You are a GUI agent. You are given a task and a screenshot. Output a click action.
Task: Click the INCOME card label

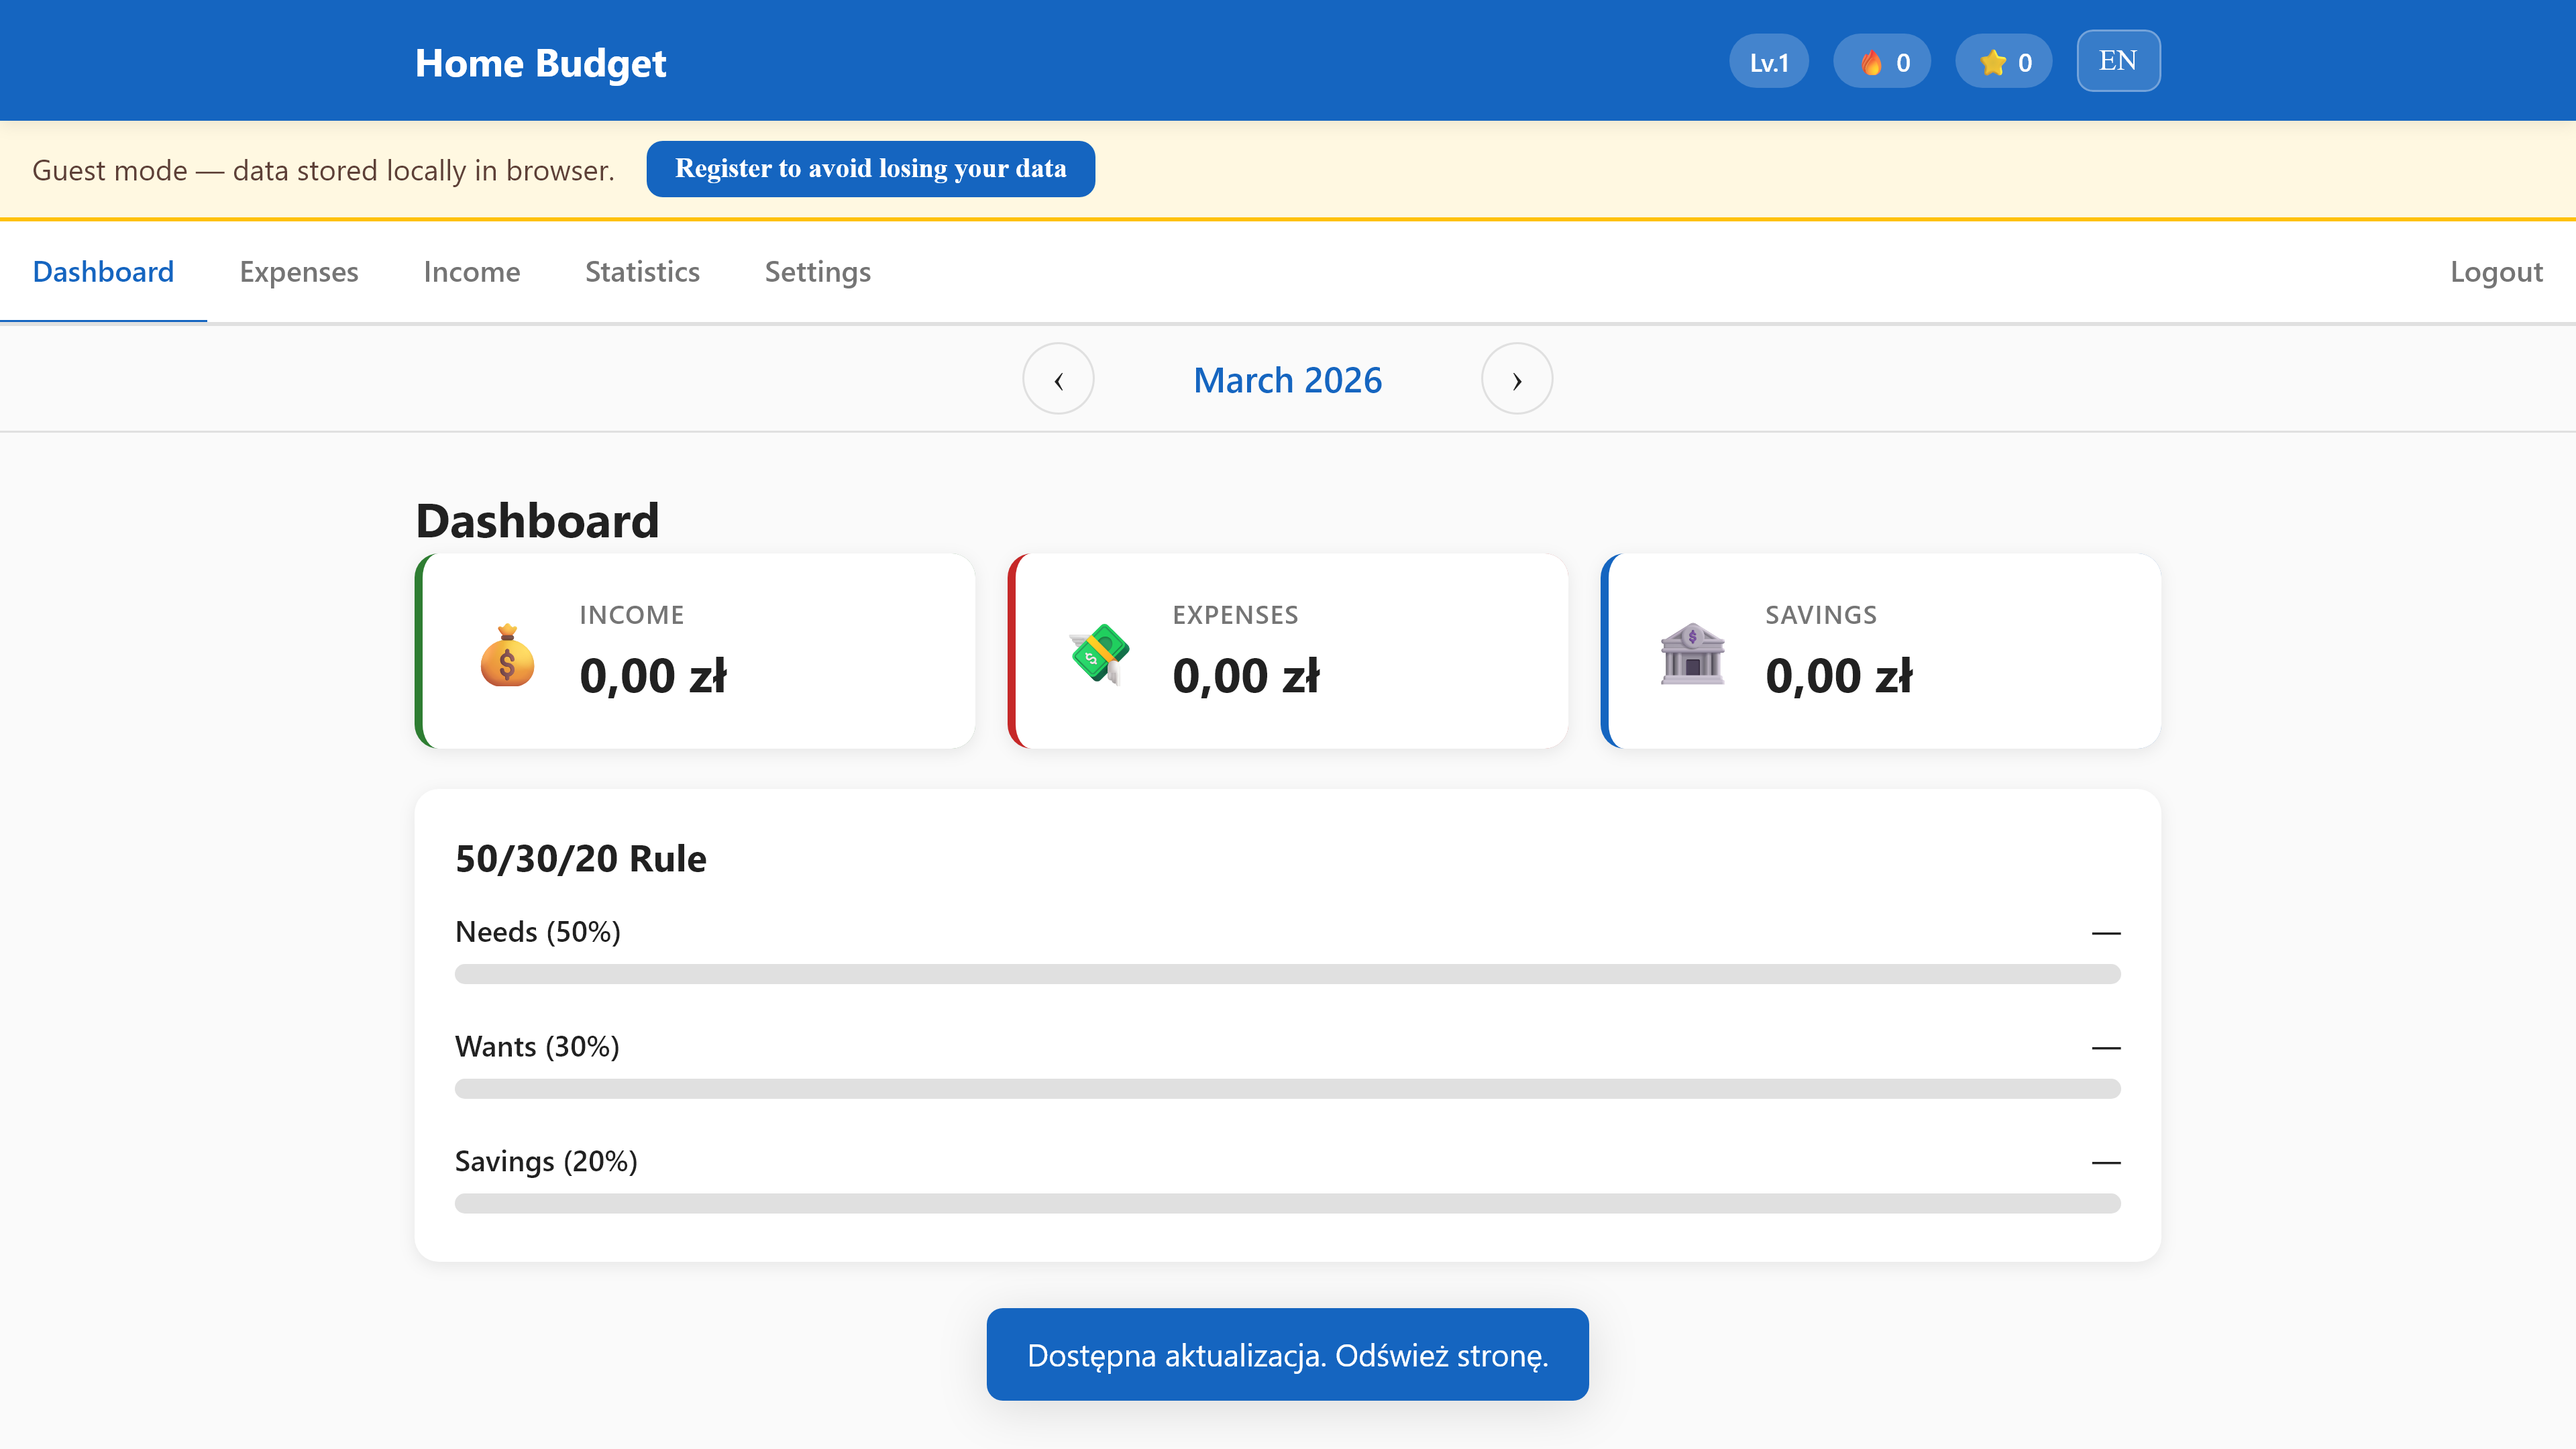(632, 615)
